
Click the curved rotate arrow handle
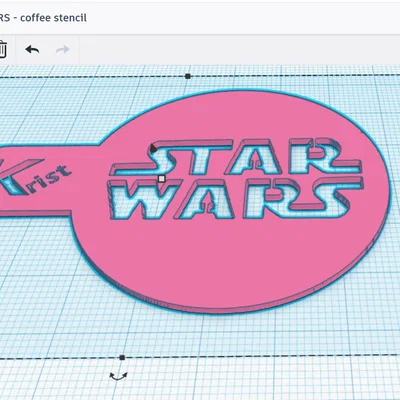(119, 376)
